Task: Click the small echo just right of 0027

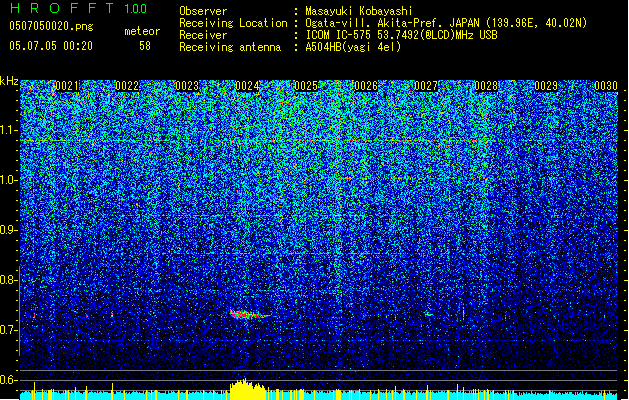Action: pos(428,314)
